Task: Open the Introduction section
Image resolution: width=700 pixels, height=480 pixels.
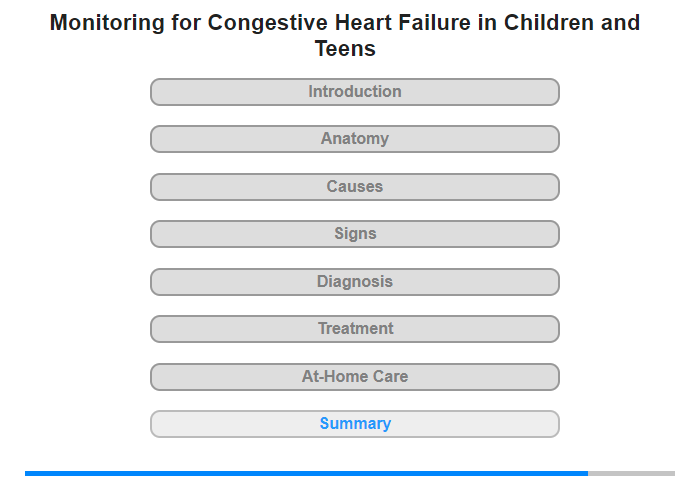Action: click(354, 92)
